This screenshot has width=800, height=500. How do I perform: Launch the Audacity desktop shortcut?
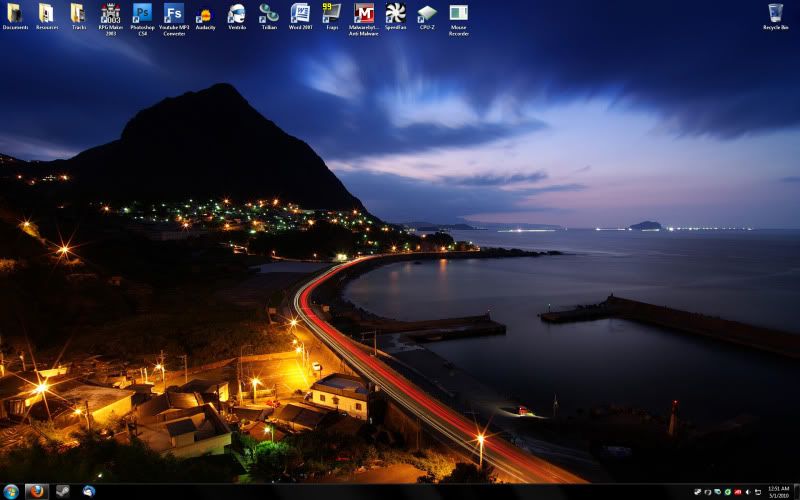pos(205,15)
